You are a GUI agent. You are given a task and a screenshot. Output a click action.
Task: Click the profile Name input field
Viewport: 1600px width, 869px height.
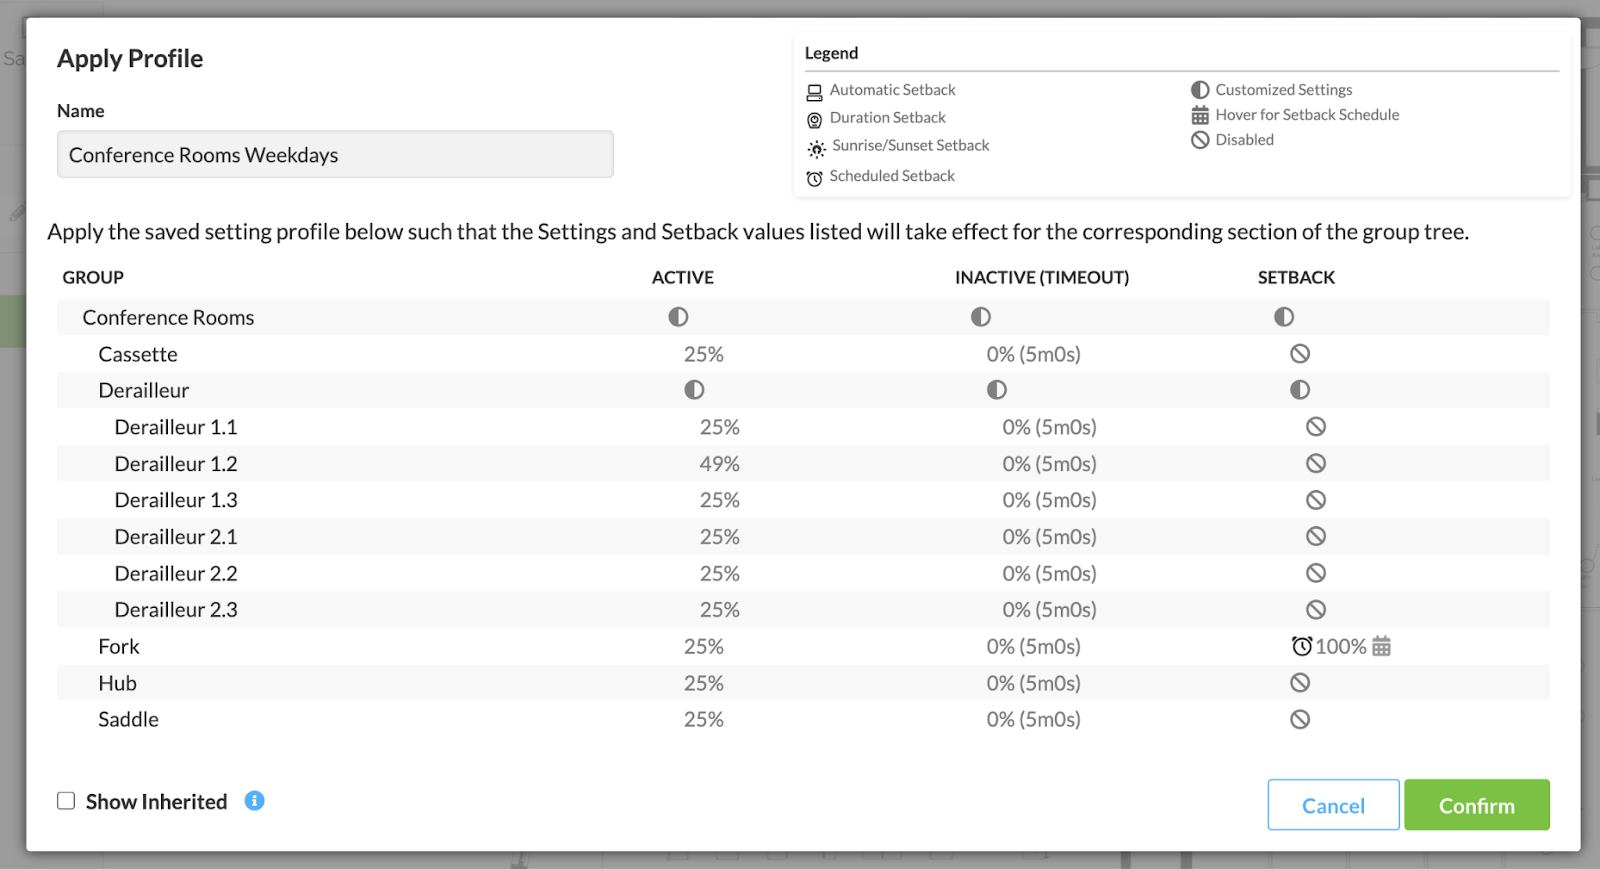[x=335, y=155]
